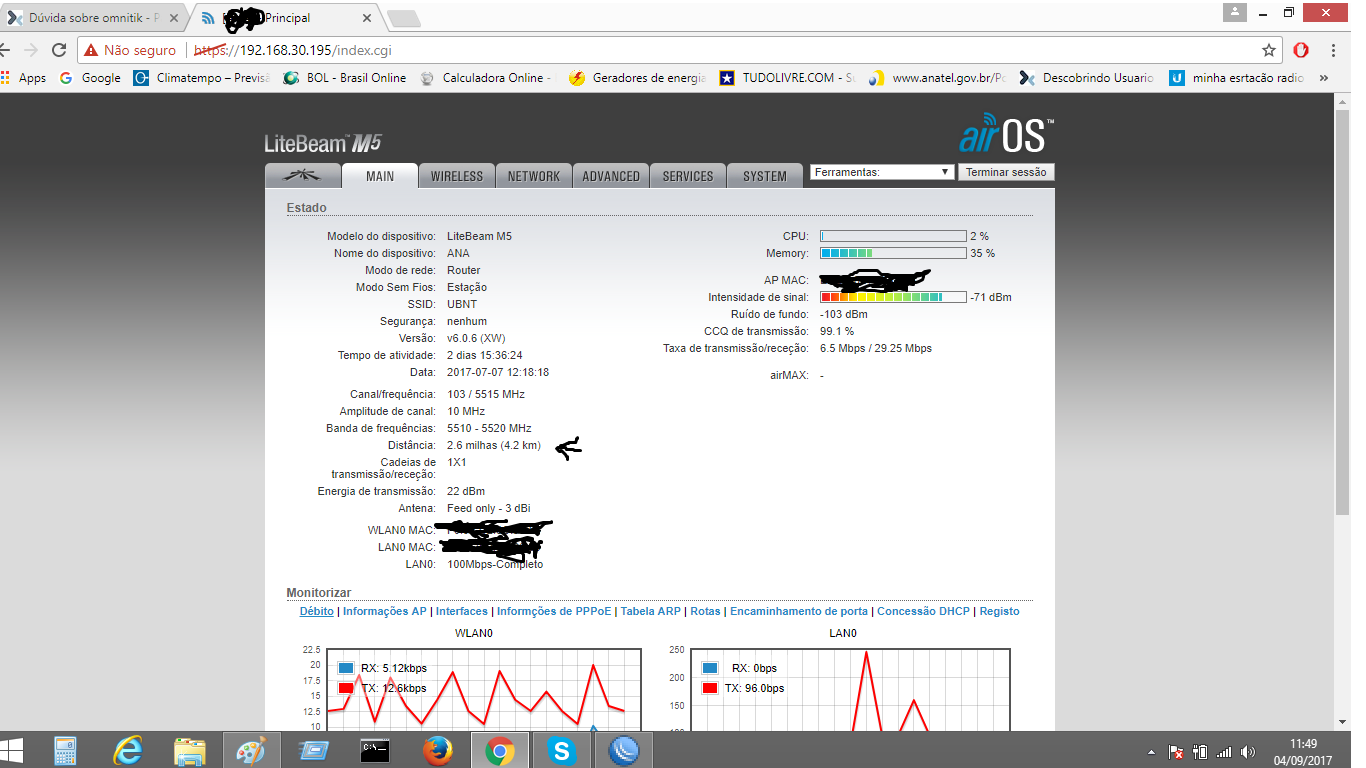
Task: Open the 'minha esrtação radio' bookmark
Action: (x=1237, y=77)
